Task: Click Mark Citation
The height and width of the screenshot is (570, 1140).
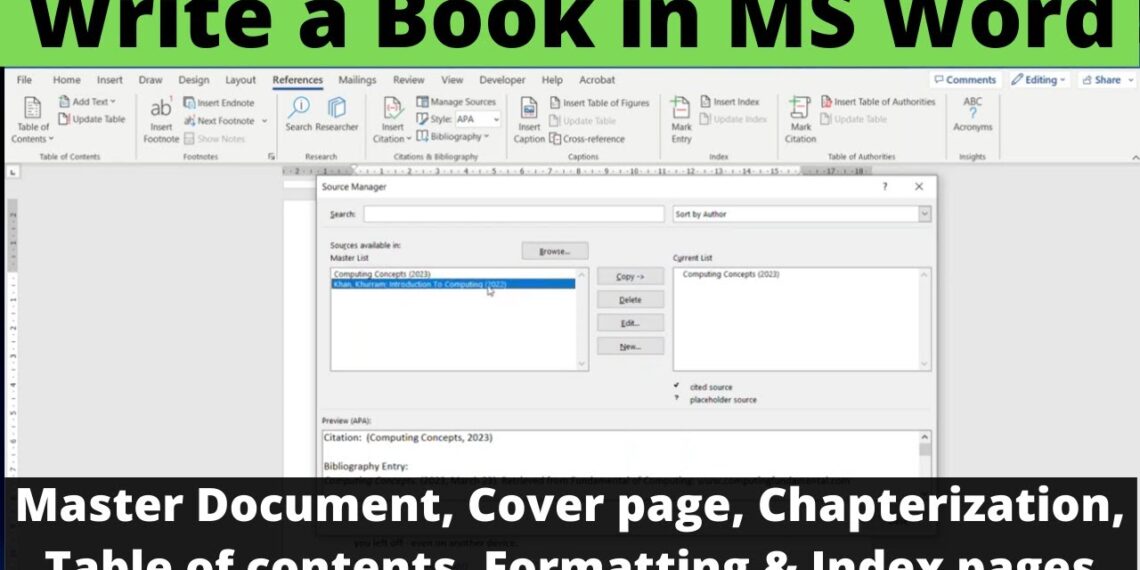Action: pos(800,119)
